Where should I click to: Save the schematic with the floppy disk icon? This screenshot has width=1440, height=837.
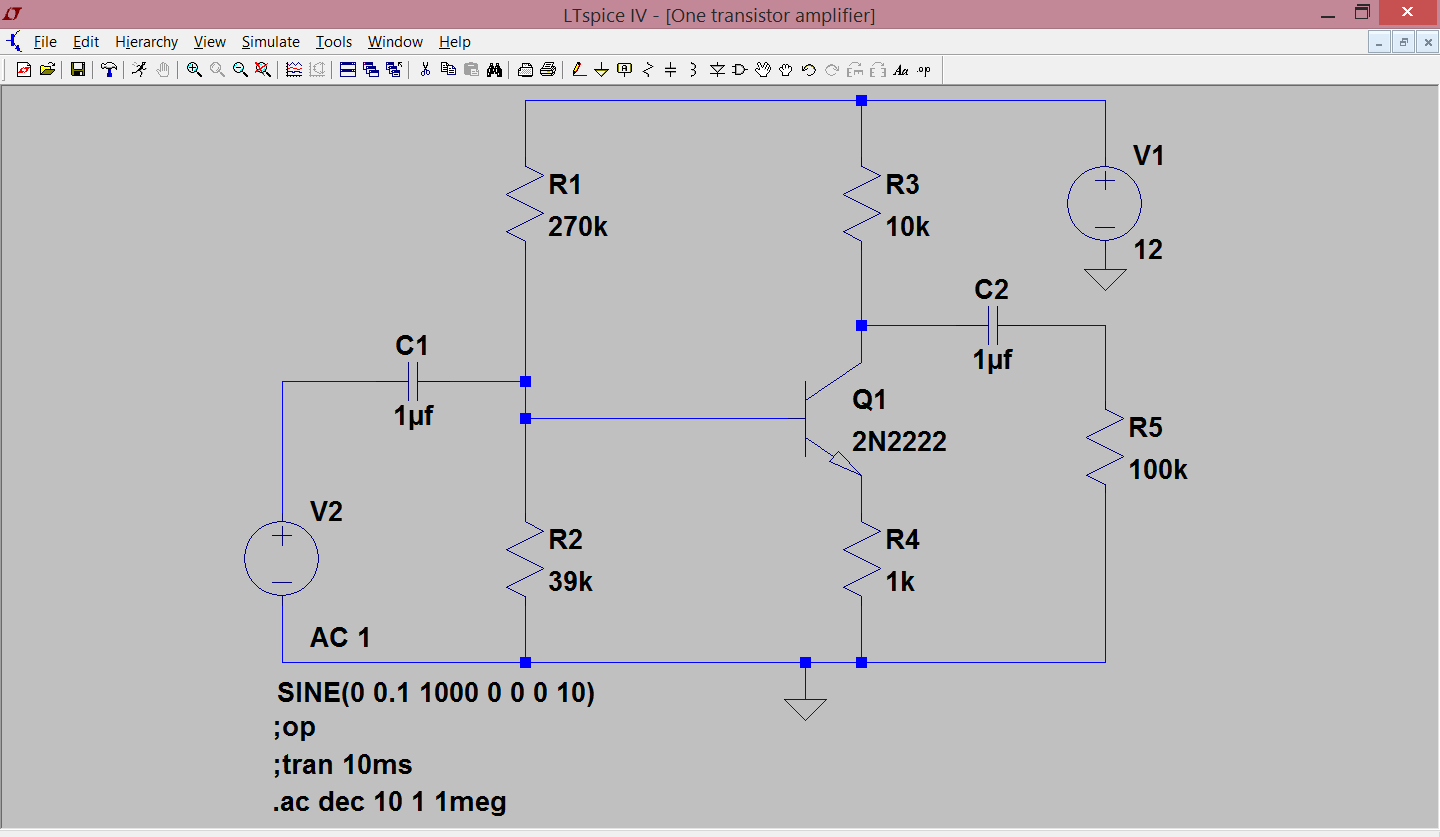pos(77,70)
